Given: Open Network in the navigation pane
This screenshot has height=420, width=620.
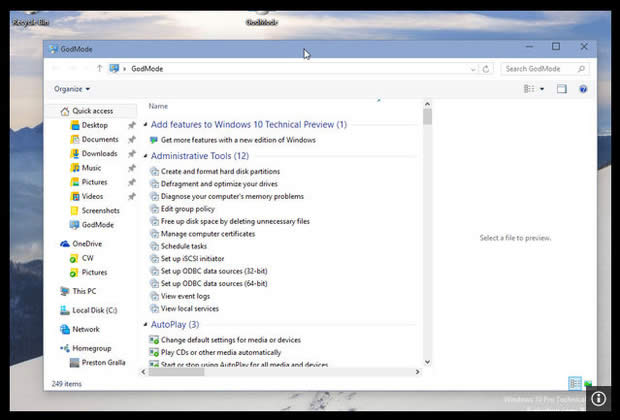Looking at the screenshot, I should (86, 329).
